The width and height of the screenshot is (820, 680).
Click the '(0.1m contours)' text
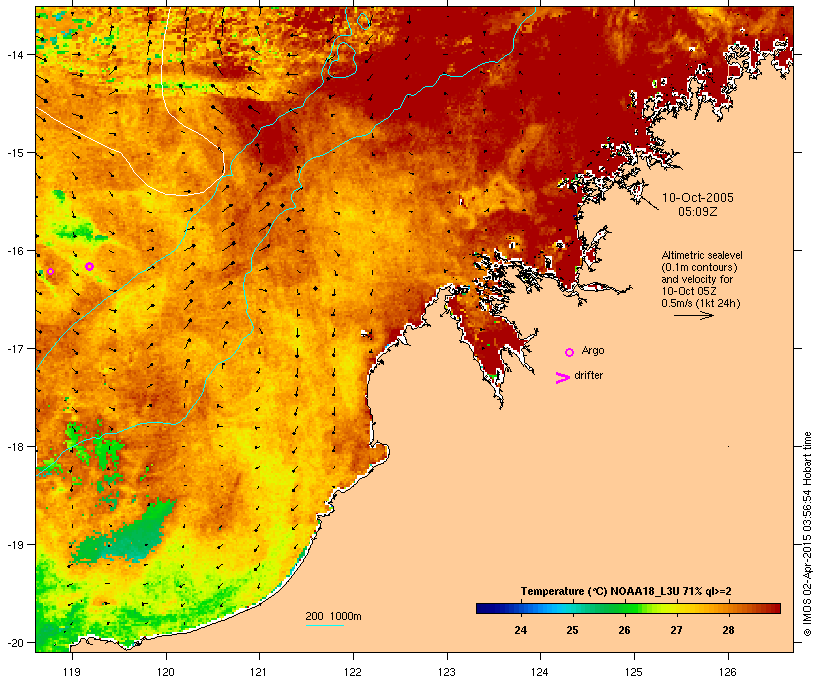pyautogui.click(x=699, y=267)
